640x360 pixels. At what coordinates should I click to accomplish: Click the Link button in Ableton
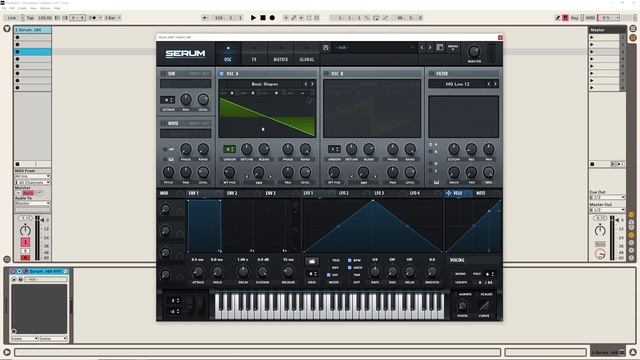click(11, 18)
